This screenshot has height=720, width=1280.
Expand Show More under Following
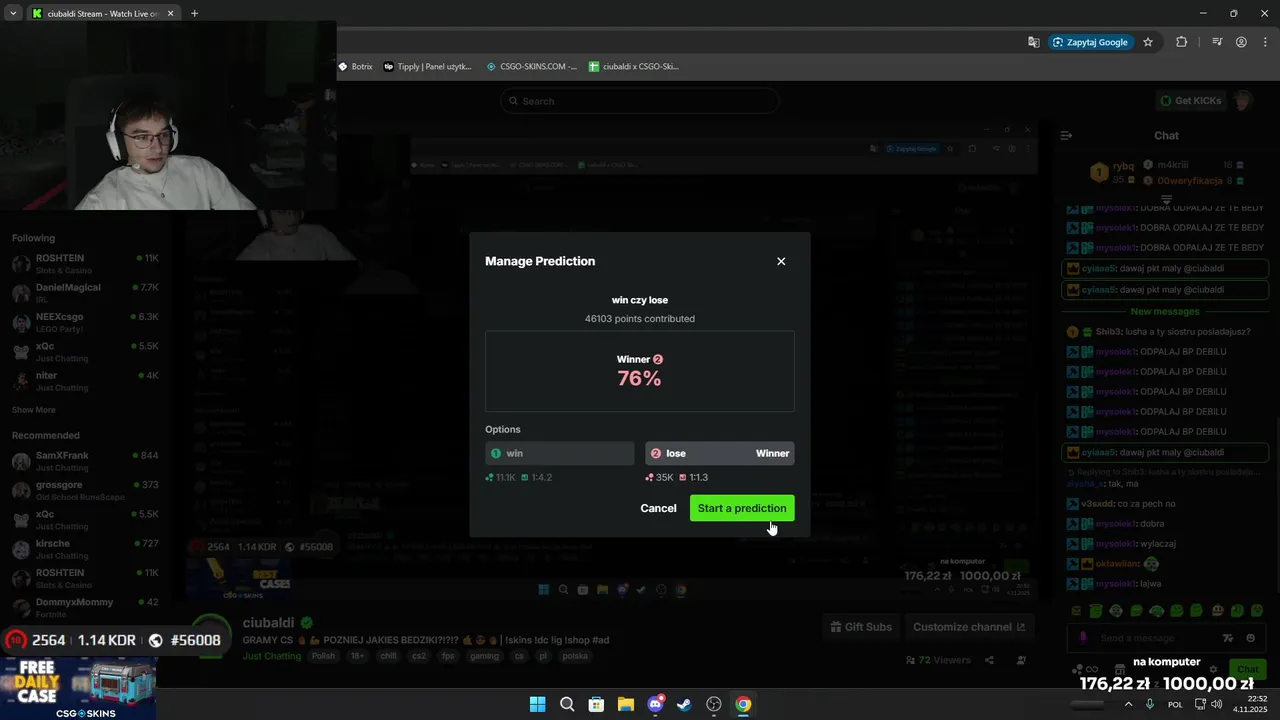point(34,410)
